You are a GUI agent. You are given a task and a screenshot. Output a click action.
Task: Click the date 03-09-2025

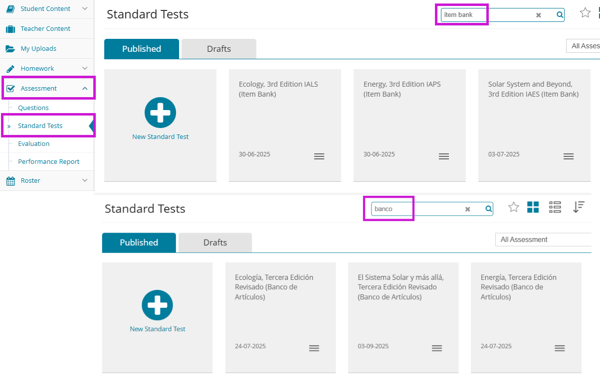(x=373, y=346)
